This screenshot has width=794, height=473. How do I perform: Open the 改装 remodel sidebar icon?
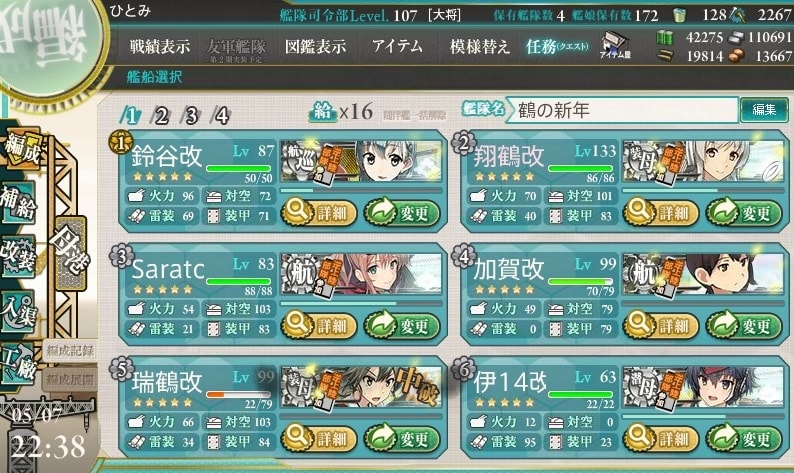tap(18, 257)
